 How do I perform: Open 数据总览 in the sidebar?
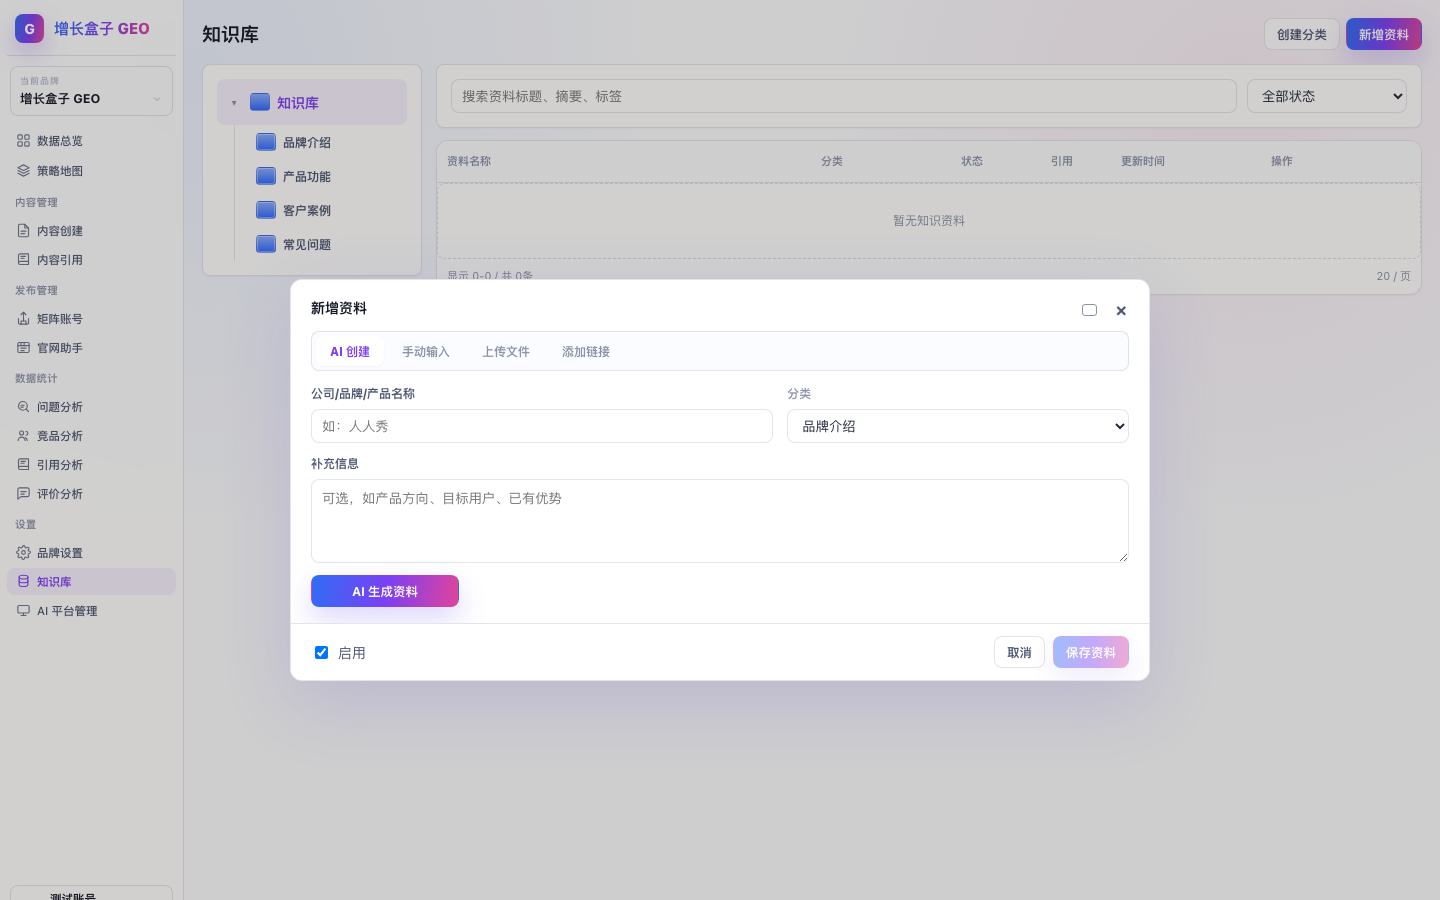coord(91,141)
